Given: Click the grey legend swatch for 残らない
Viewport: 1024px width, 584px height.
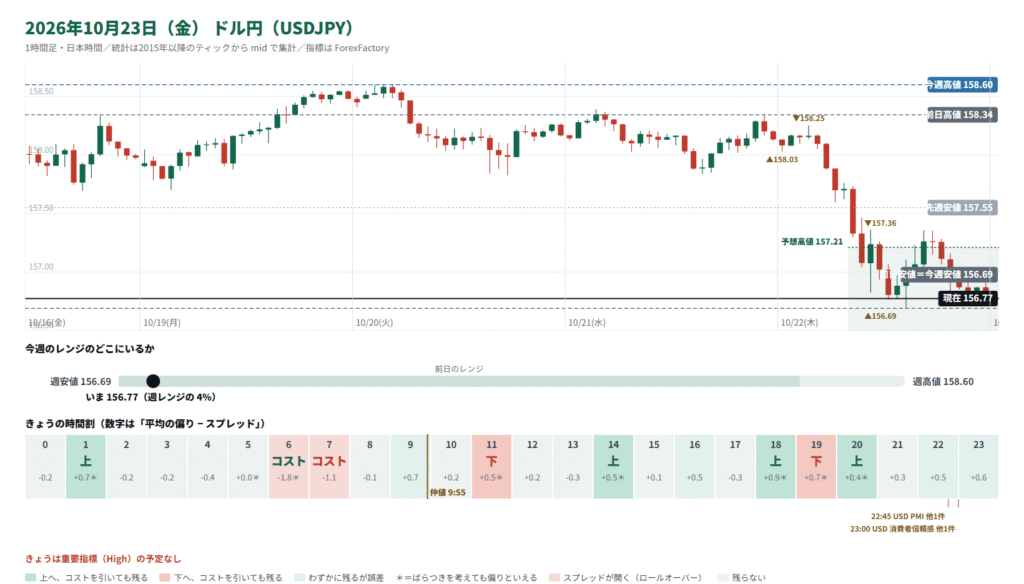Looking at the screenshot, I should (722, 577).
